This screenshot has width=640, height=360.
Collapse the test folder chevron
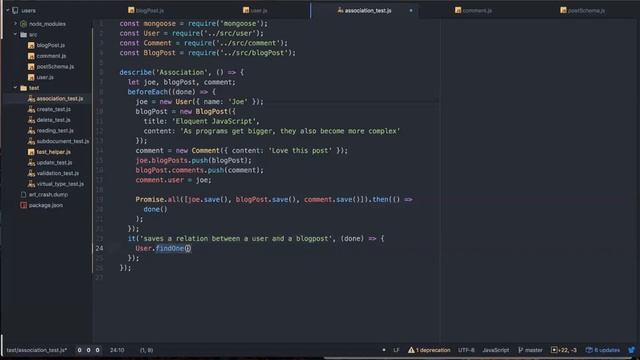(x=16, y=88)
